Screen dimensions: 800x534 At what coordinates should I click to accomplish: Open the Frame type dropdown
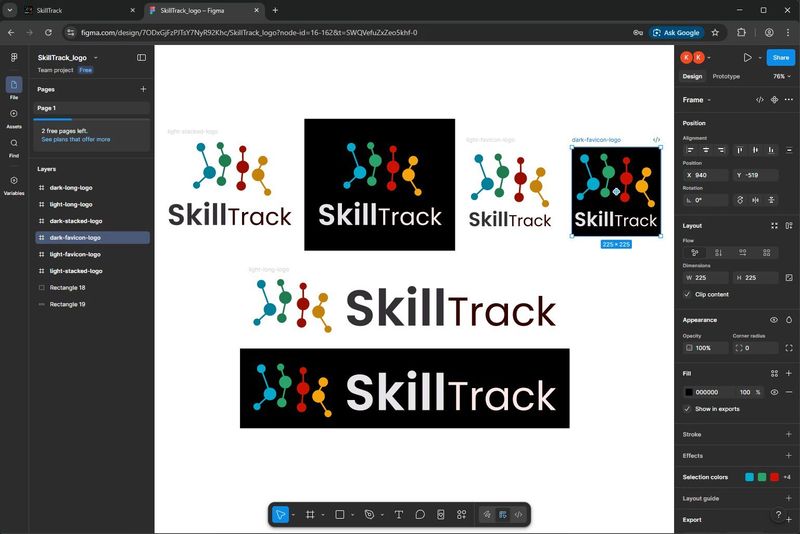tap(697, 100)
